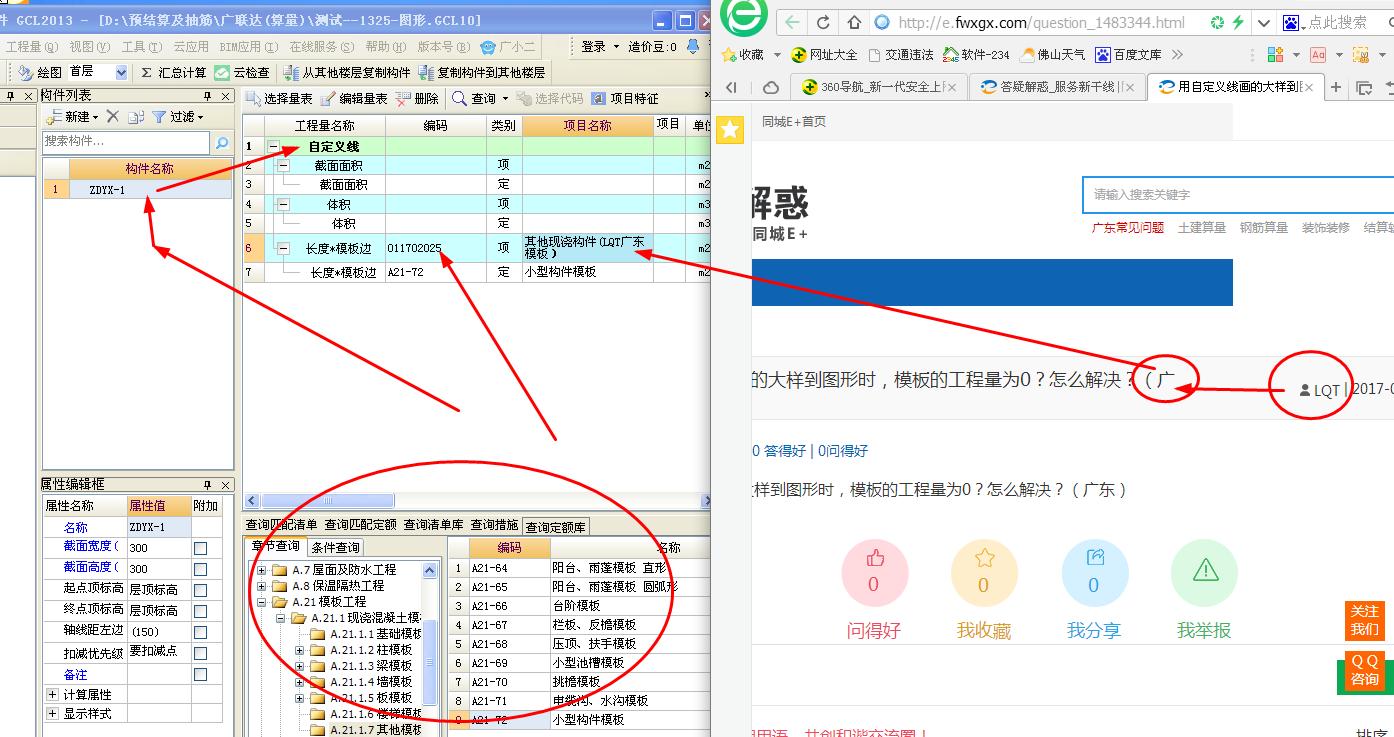The width and height of the screenshot is (1394, 737).
Task: Click the Baidu paw search engine icon
Action: click(x=1291, y=22)
